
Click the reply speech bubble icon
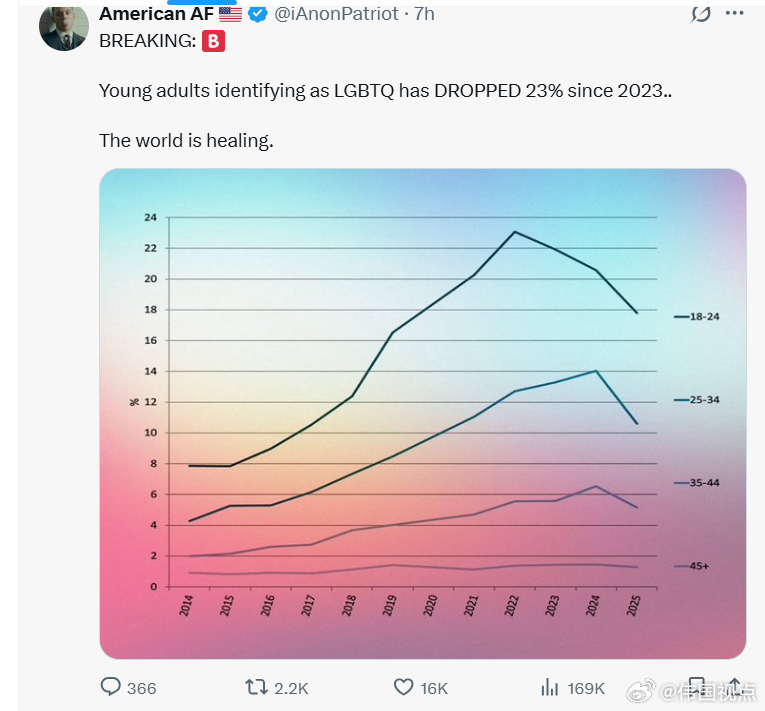[x=111, y=687]
